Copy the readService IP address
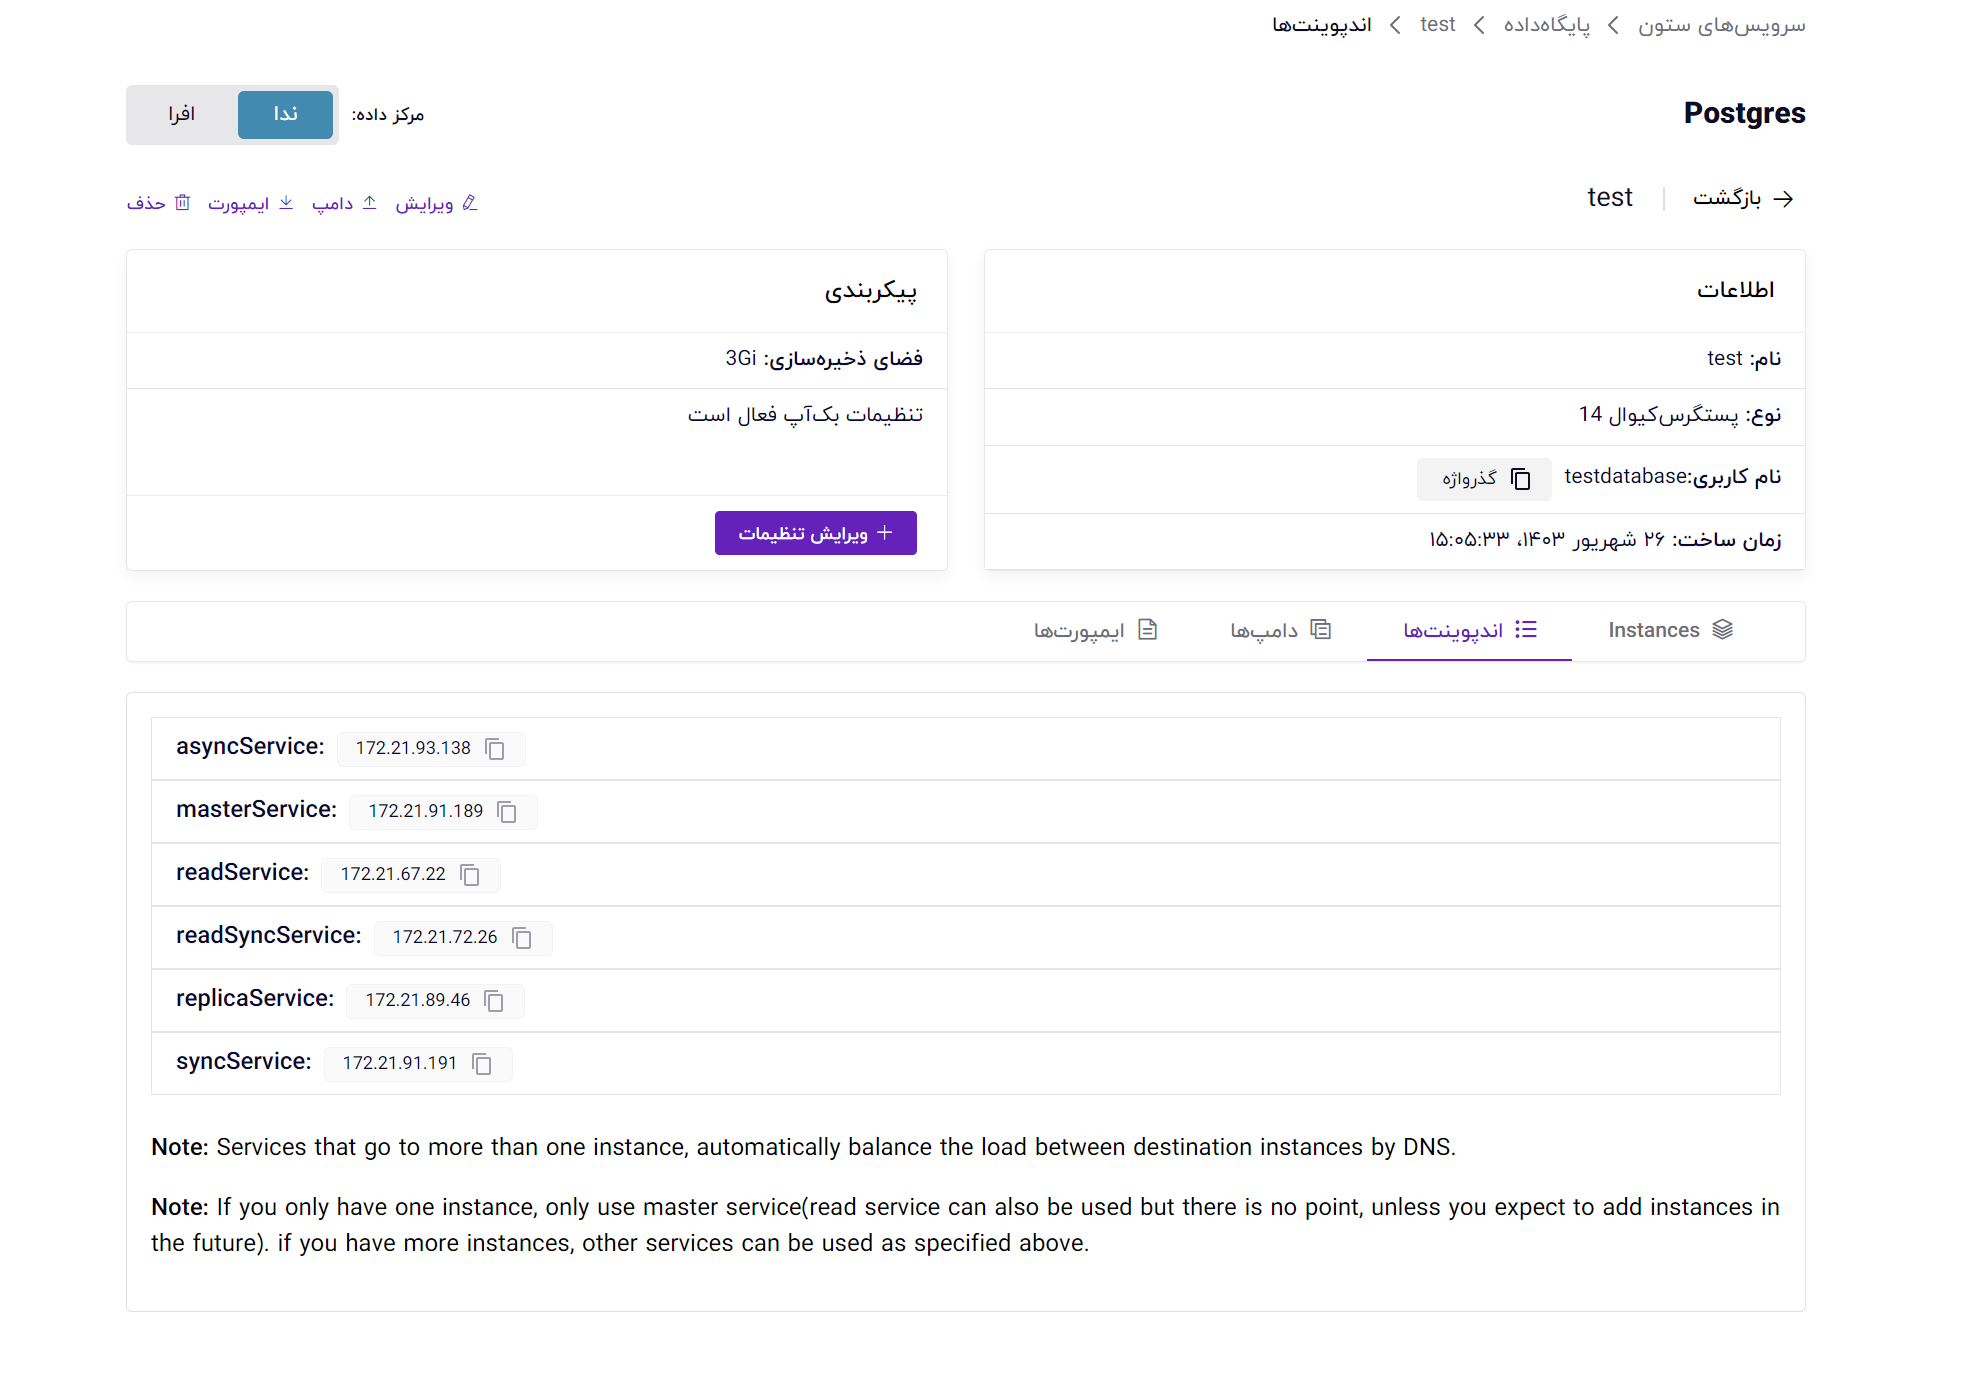 click(x=470, y=874)
